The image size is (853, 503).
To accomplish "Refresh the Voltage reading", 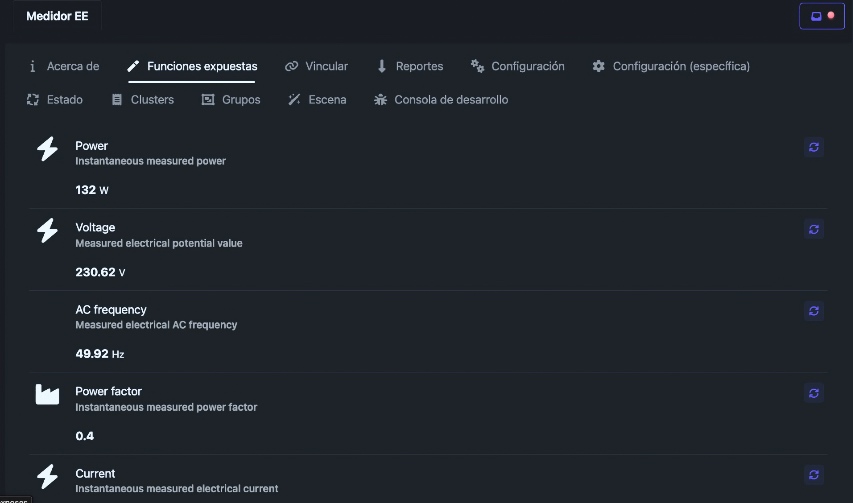I will [813, 229].
